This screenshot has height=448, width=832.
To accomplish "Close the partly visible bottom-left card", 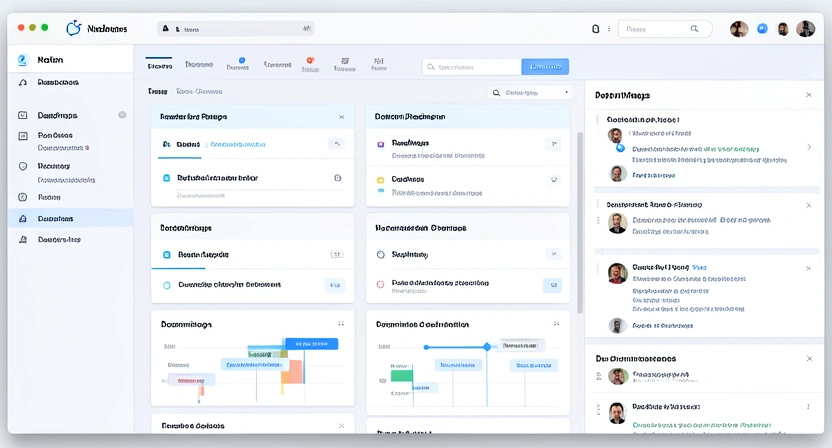I will [x=341, y=426].
